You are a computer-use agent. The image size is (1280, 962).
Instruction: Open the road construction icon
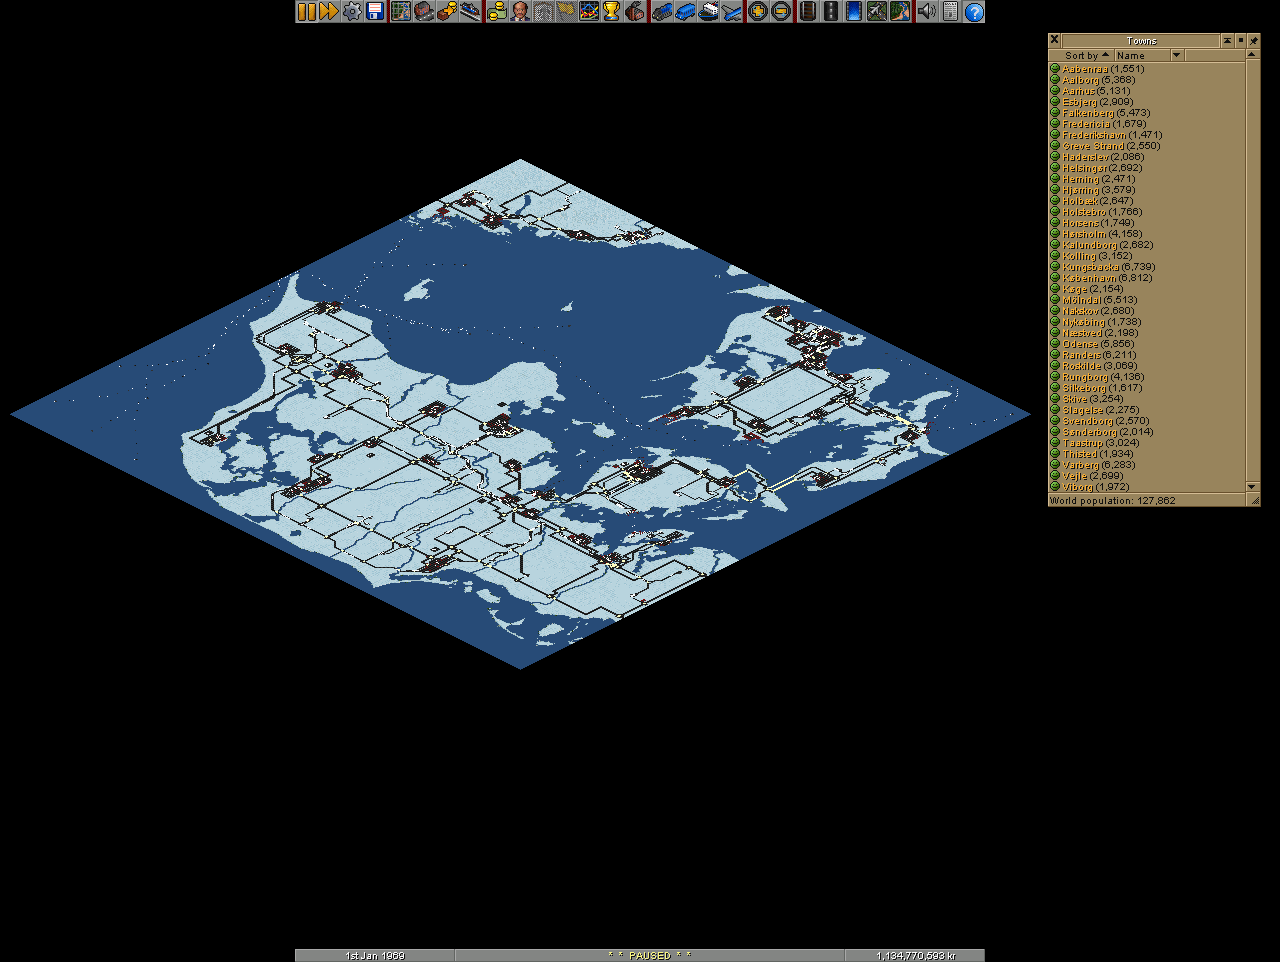(x=830, y=12)
